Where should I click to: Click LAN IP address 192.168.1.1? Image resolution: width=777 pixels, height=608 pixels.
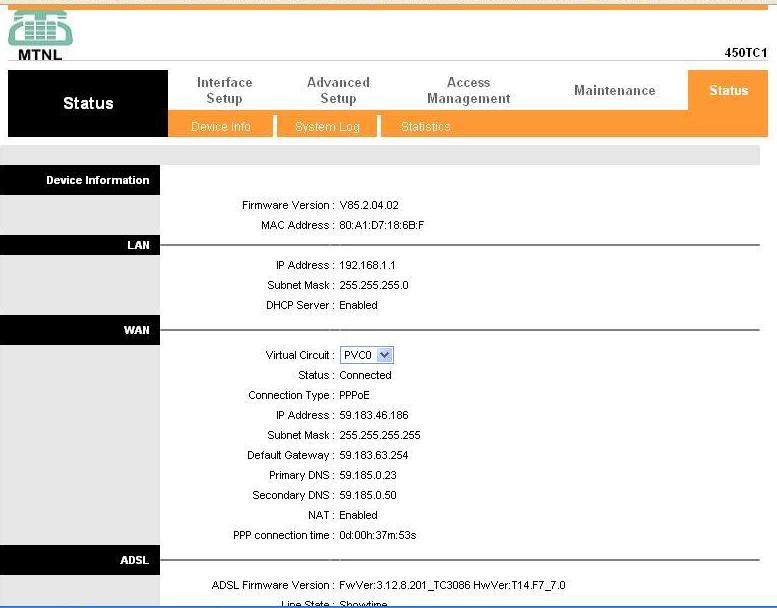367,265
